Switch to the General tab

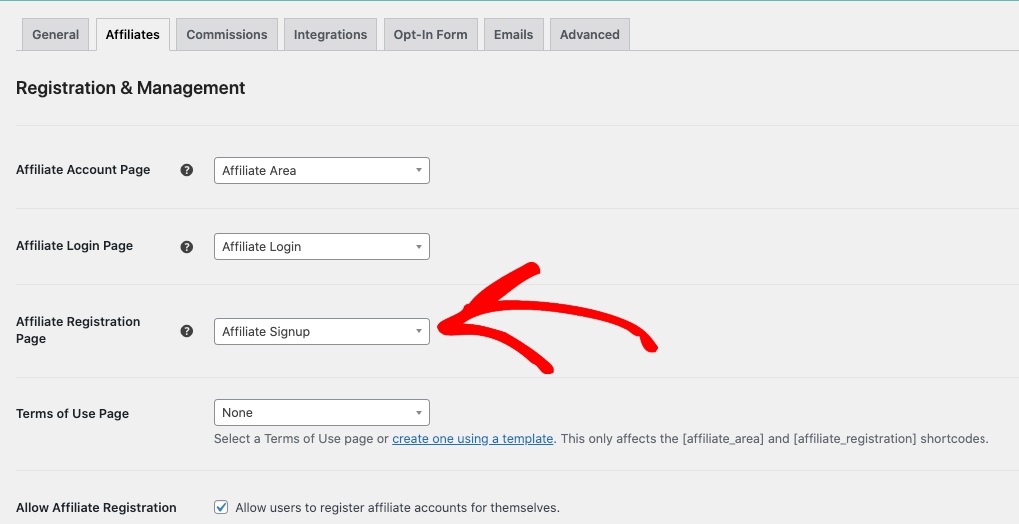coord(56,34)
